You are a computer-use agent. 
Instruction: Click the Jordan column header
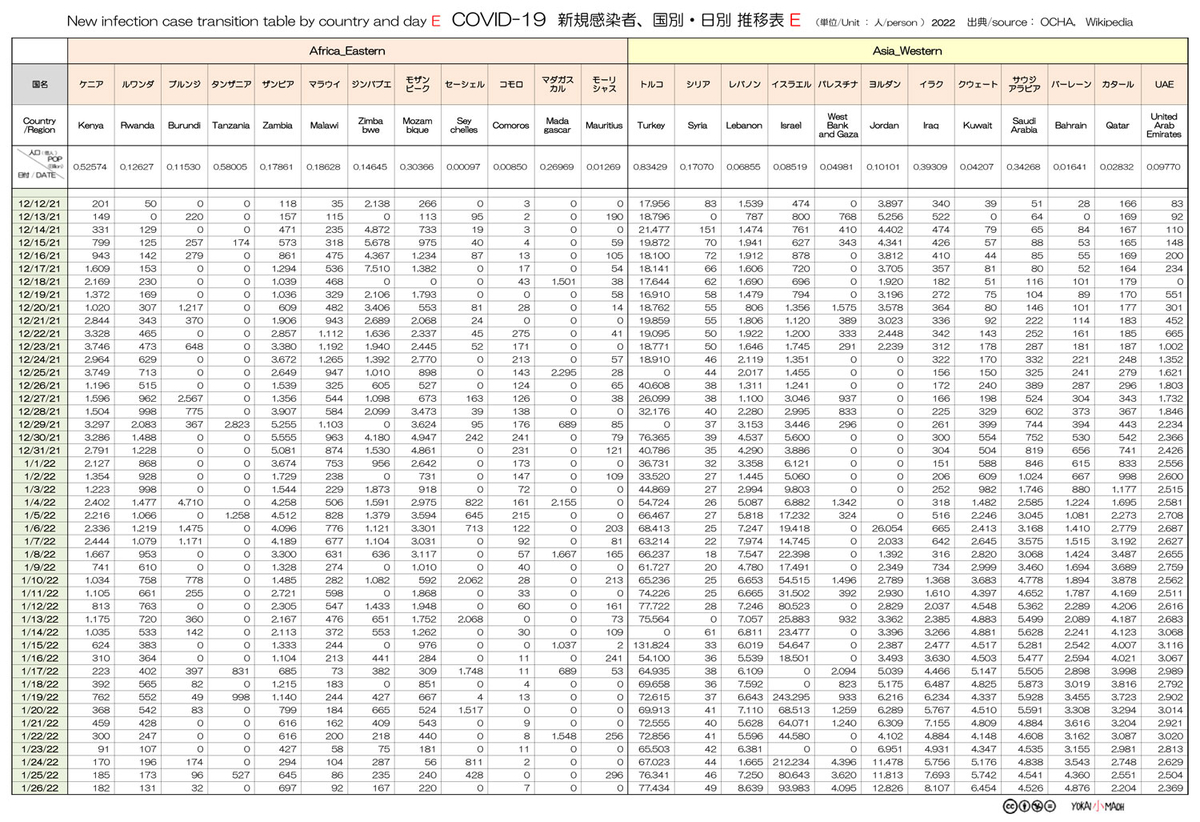(x=884, y=126)
